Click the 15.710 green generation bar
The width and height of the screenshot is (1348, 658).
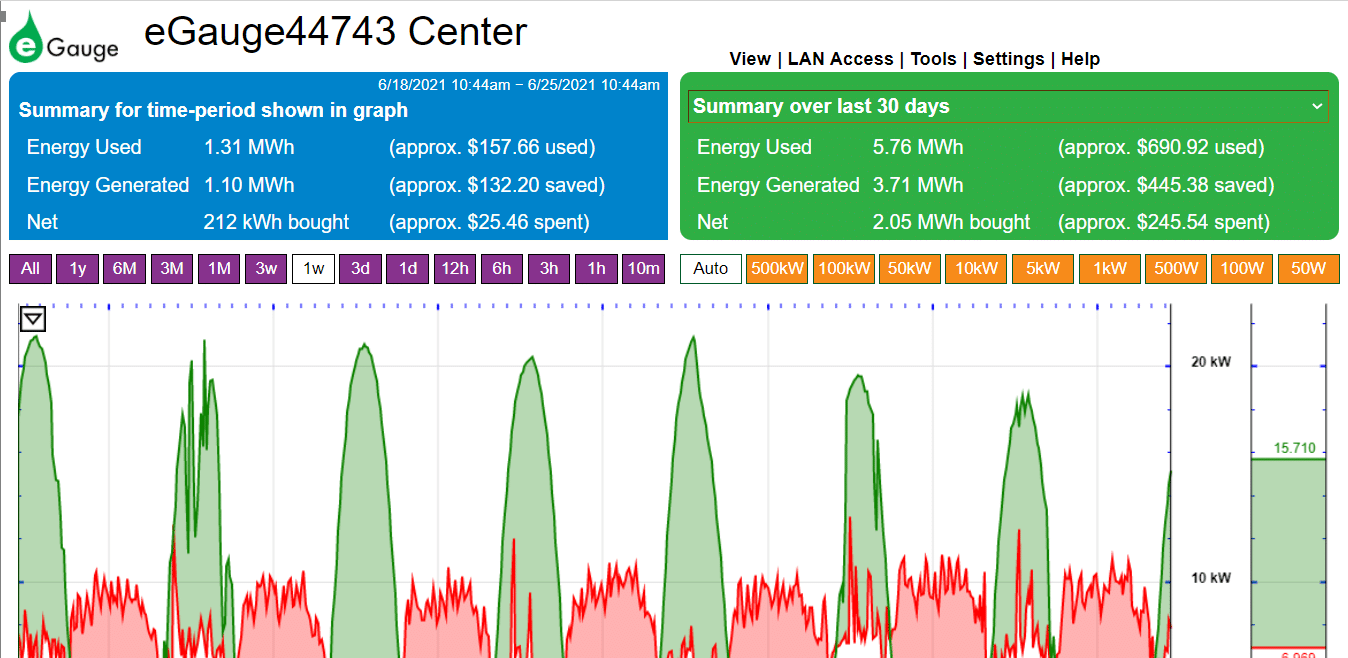[x=1288, y=550]
